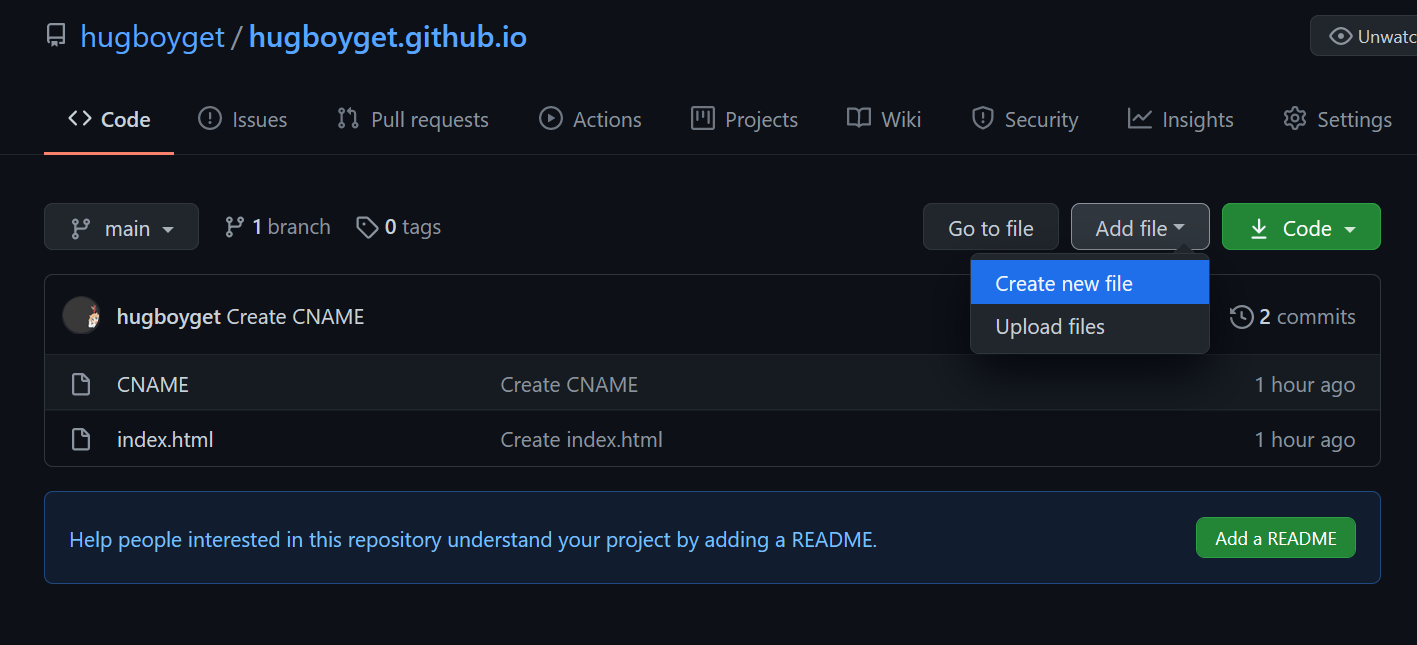This screenshot has height=645, width=1417.
Task: Click the repository book icon beside hugboyget
Action: point(56,37)
